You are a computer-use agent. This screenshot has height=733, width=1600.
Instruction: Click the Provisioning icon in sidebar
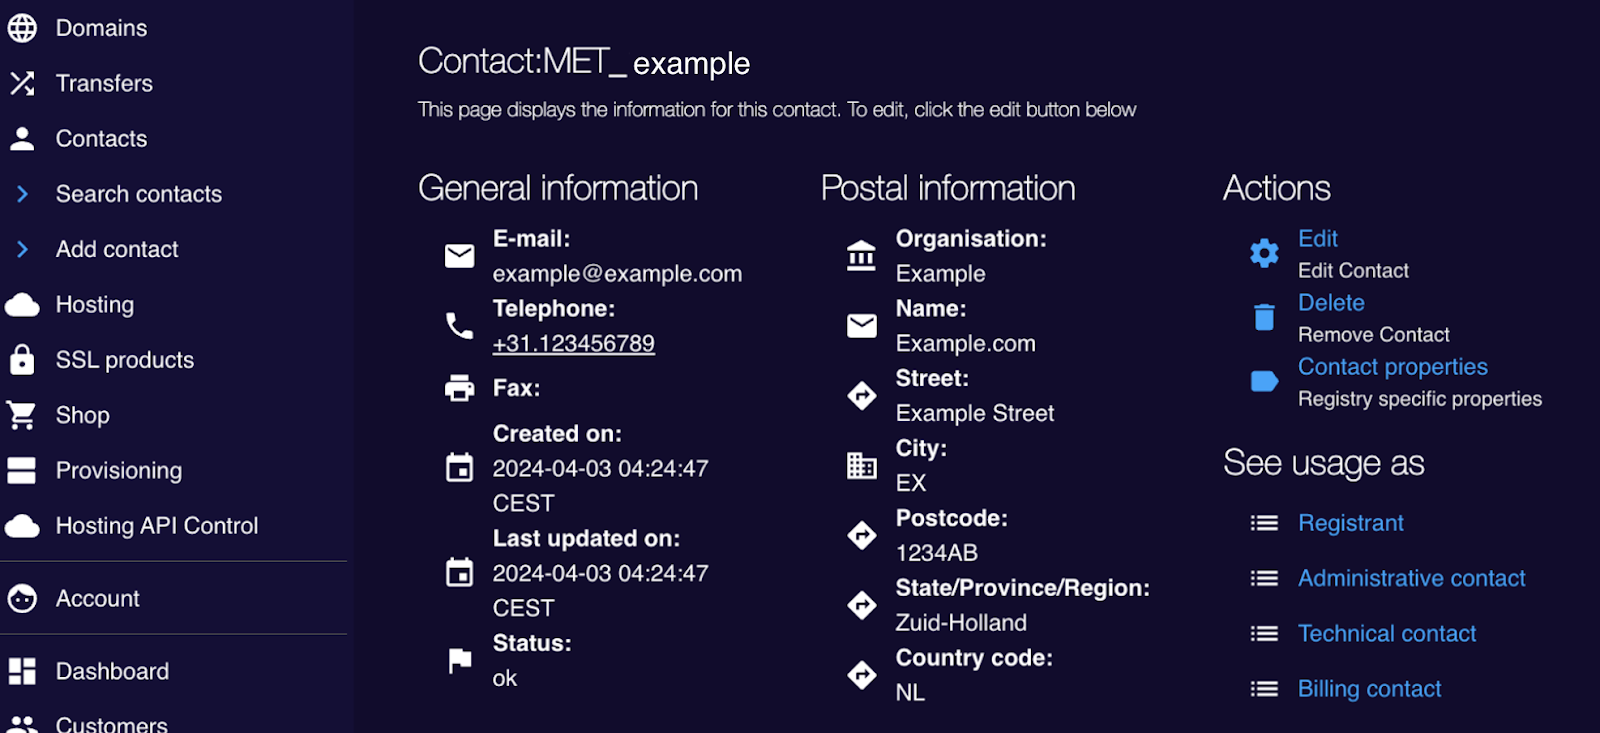[x=21, y=470]
